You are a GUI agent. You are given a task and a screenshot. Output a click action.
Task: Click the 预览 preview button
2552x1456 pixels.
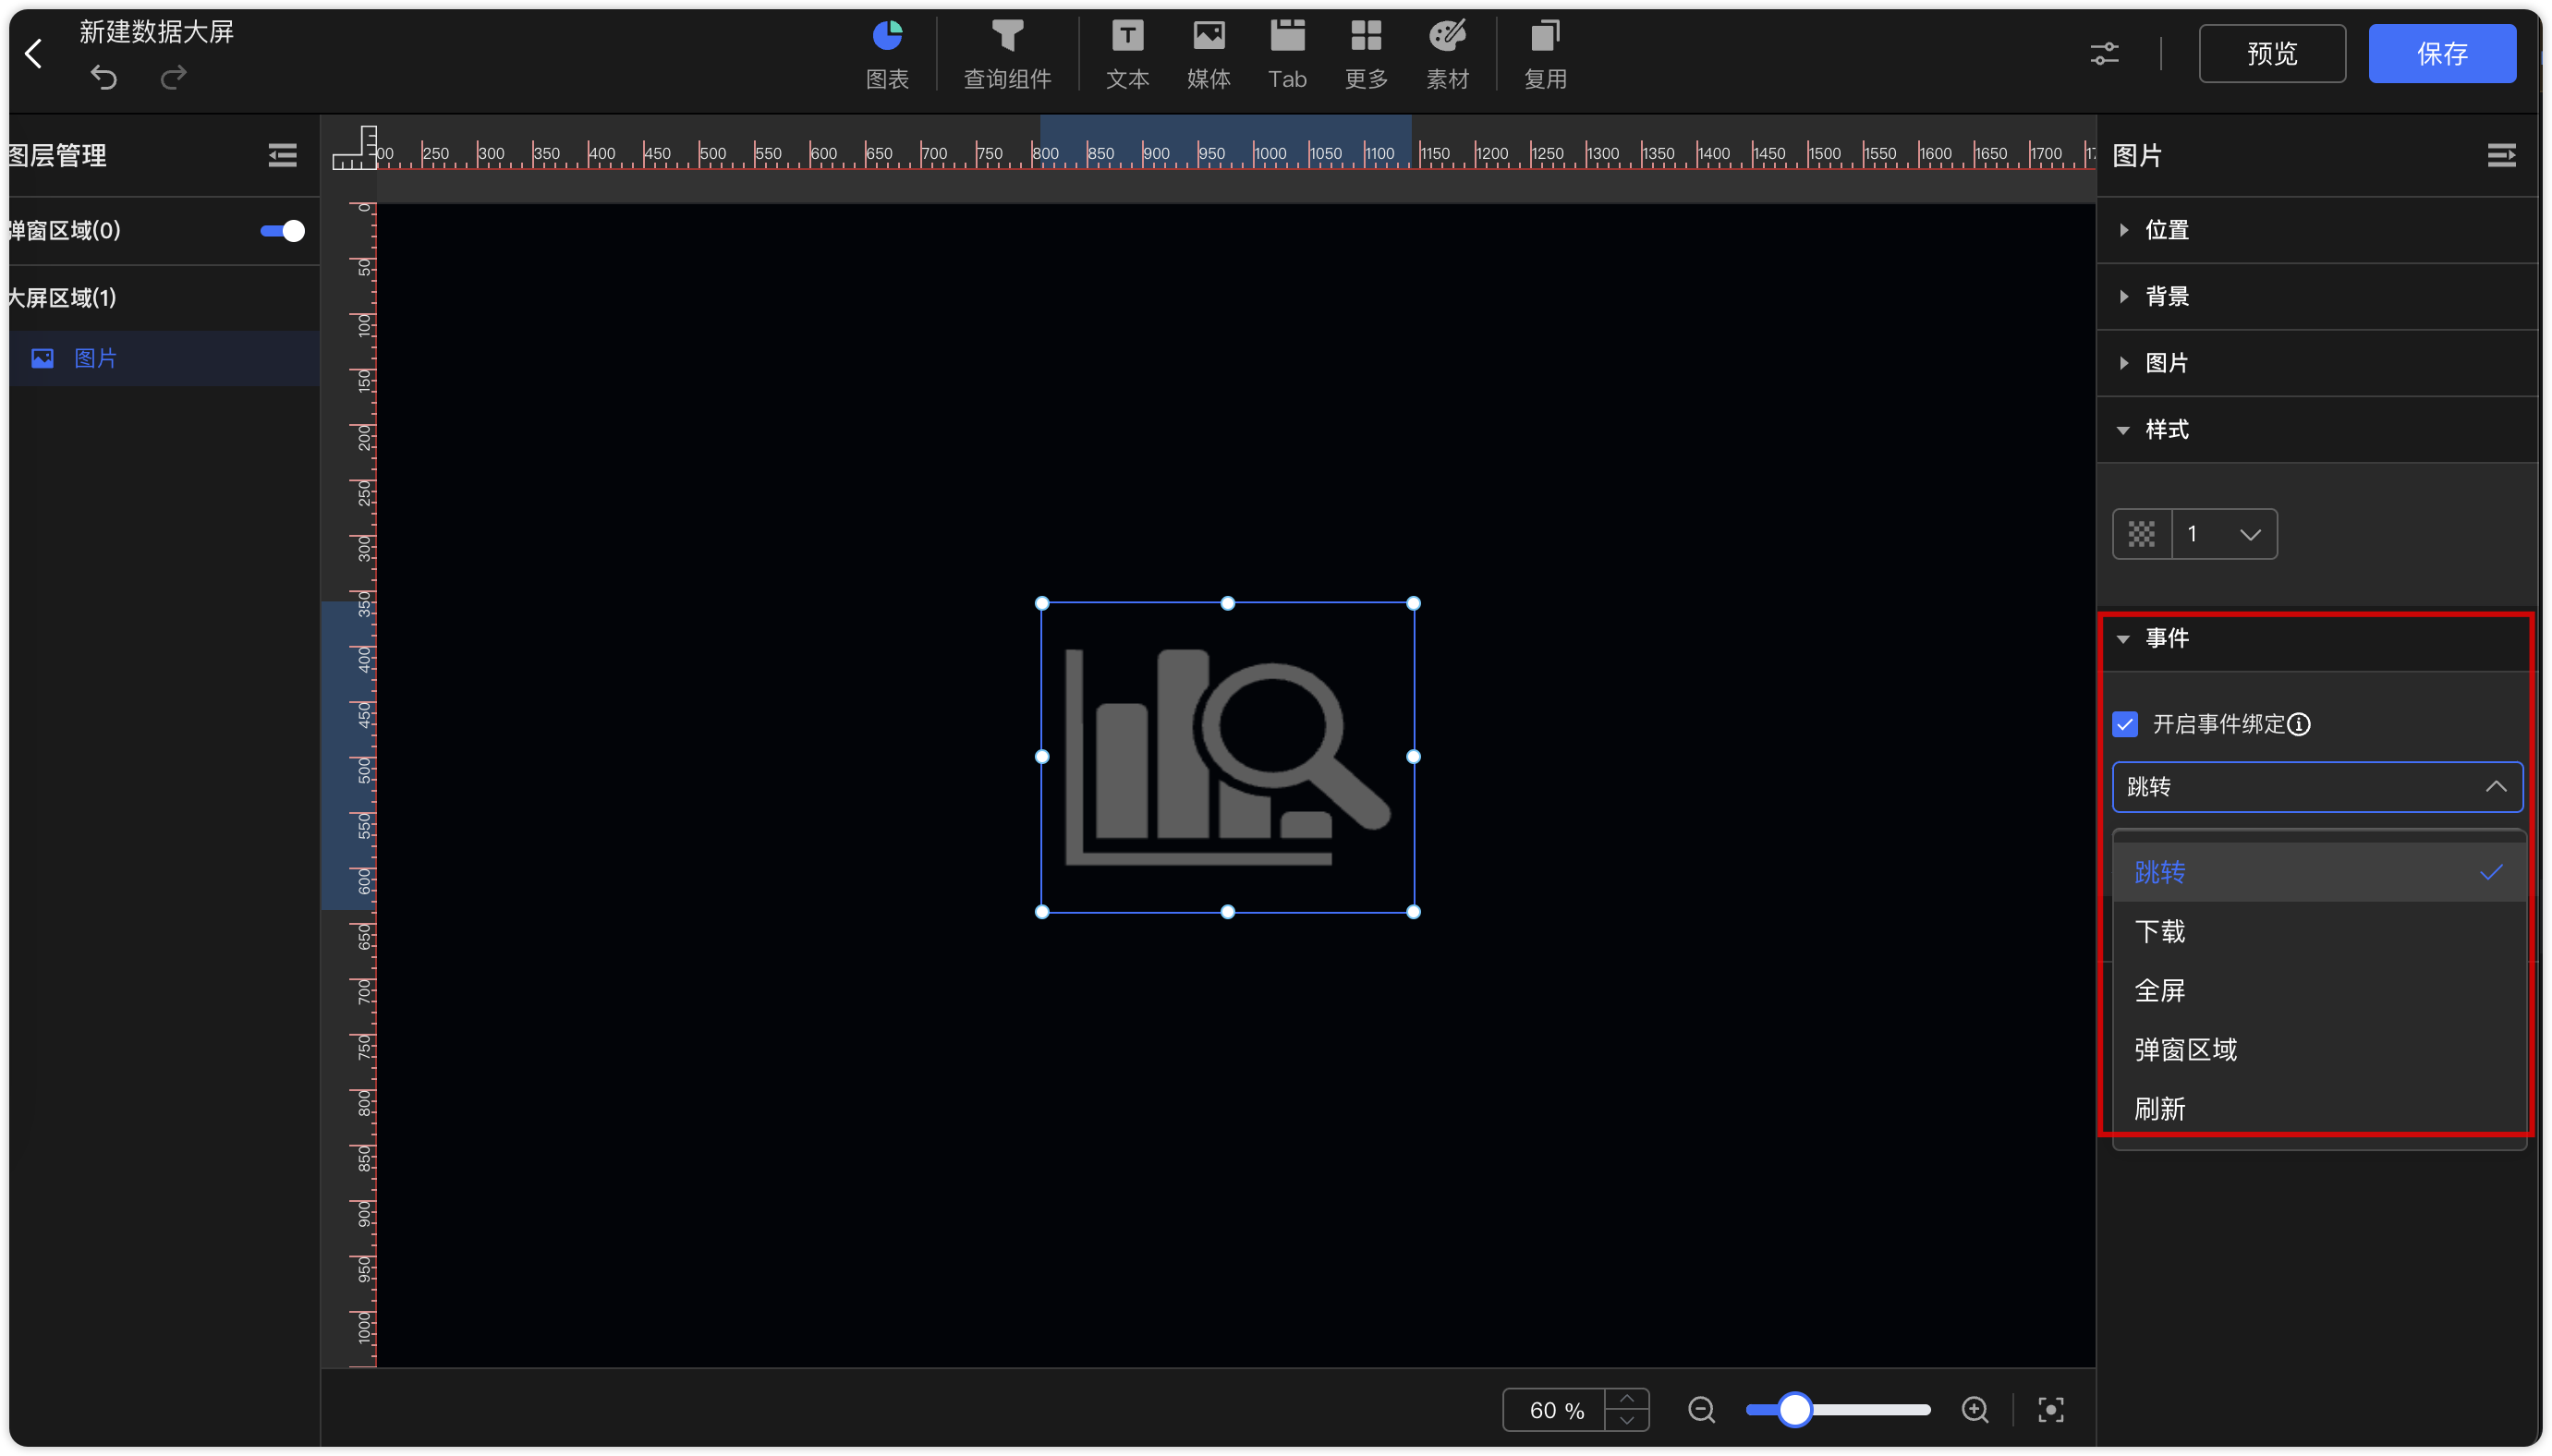tap(2272, 54)
